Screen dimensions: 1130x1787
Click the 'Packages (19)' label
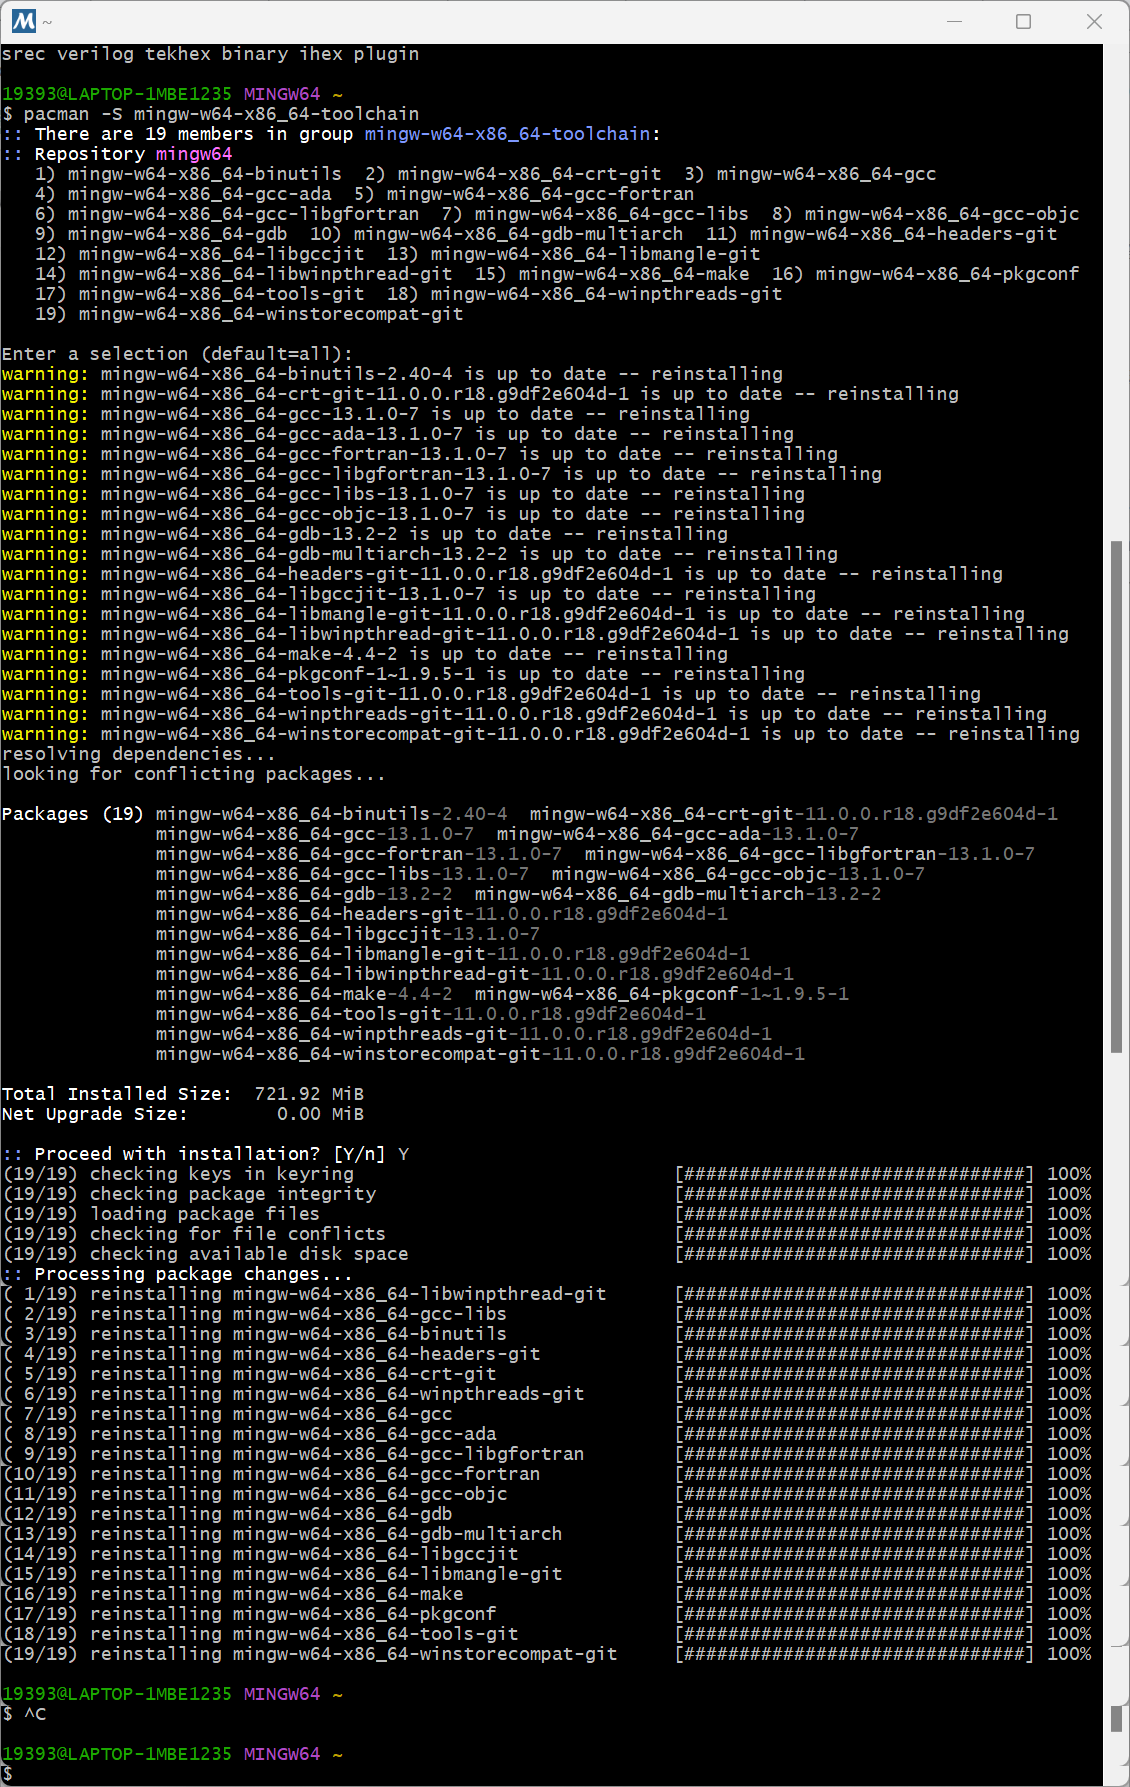[73, 814]
